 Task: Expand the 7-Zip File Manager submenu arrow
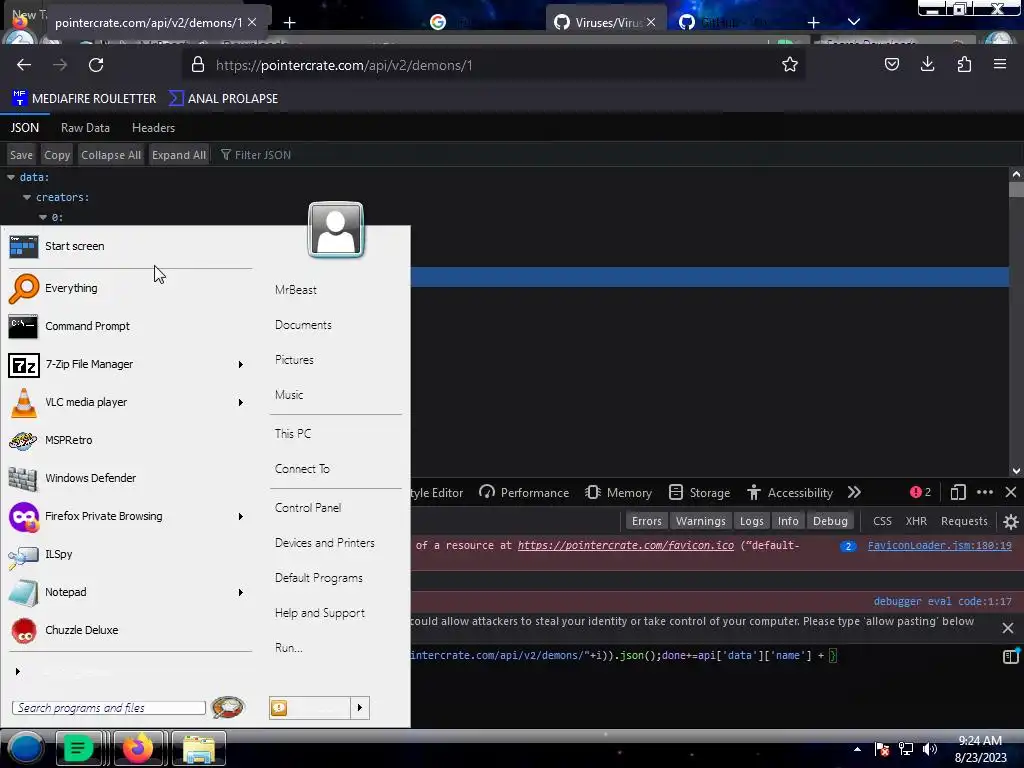[240, 364]
